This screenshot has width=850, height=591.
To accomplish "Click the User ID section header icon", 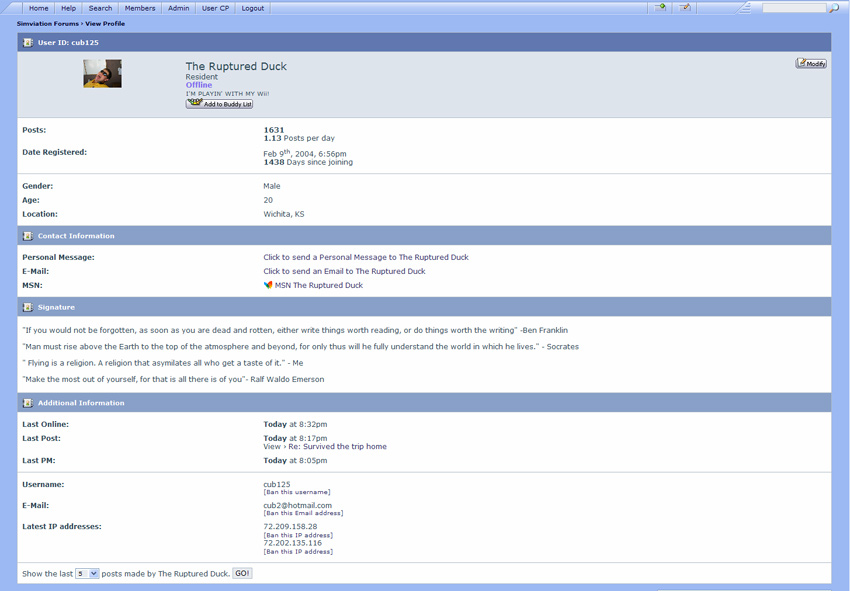I will click(27, 43).
